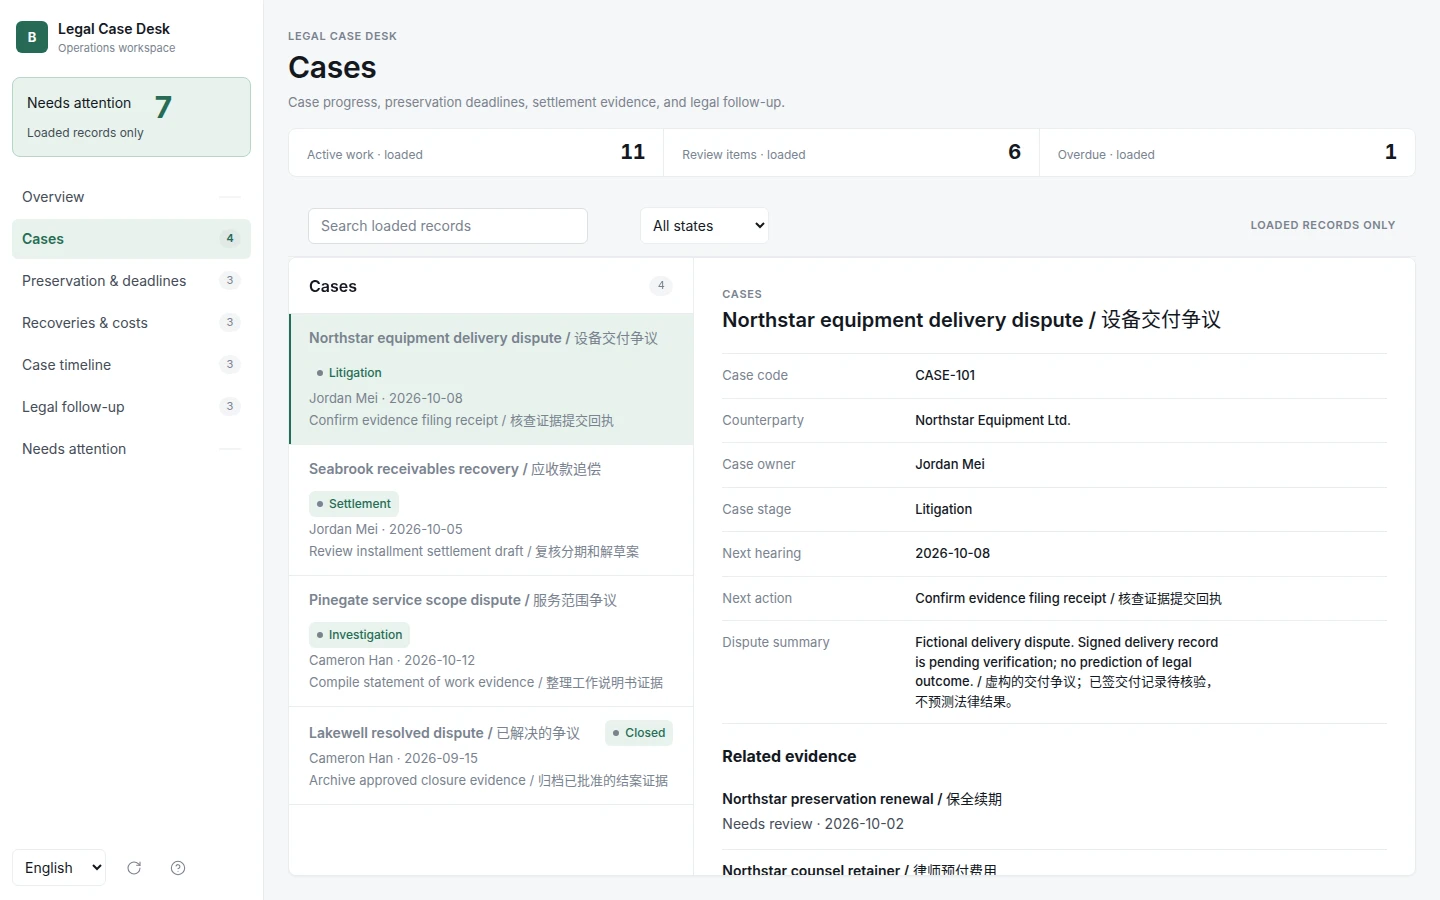Click the Overdue loaded stat tile

pos(1227,153)
